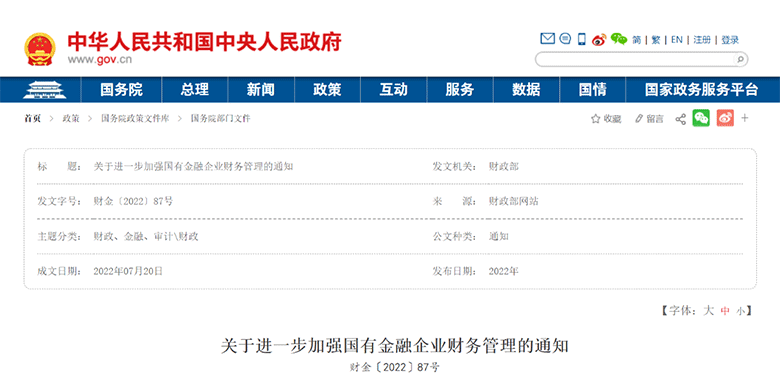Click the 国务院政策文件库 breadcrumb link
The height and width of the screenshot is (380, 780).
click(x=135, y=119)
